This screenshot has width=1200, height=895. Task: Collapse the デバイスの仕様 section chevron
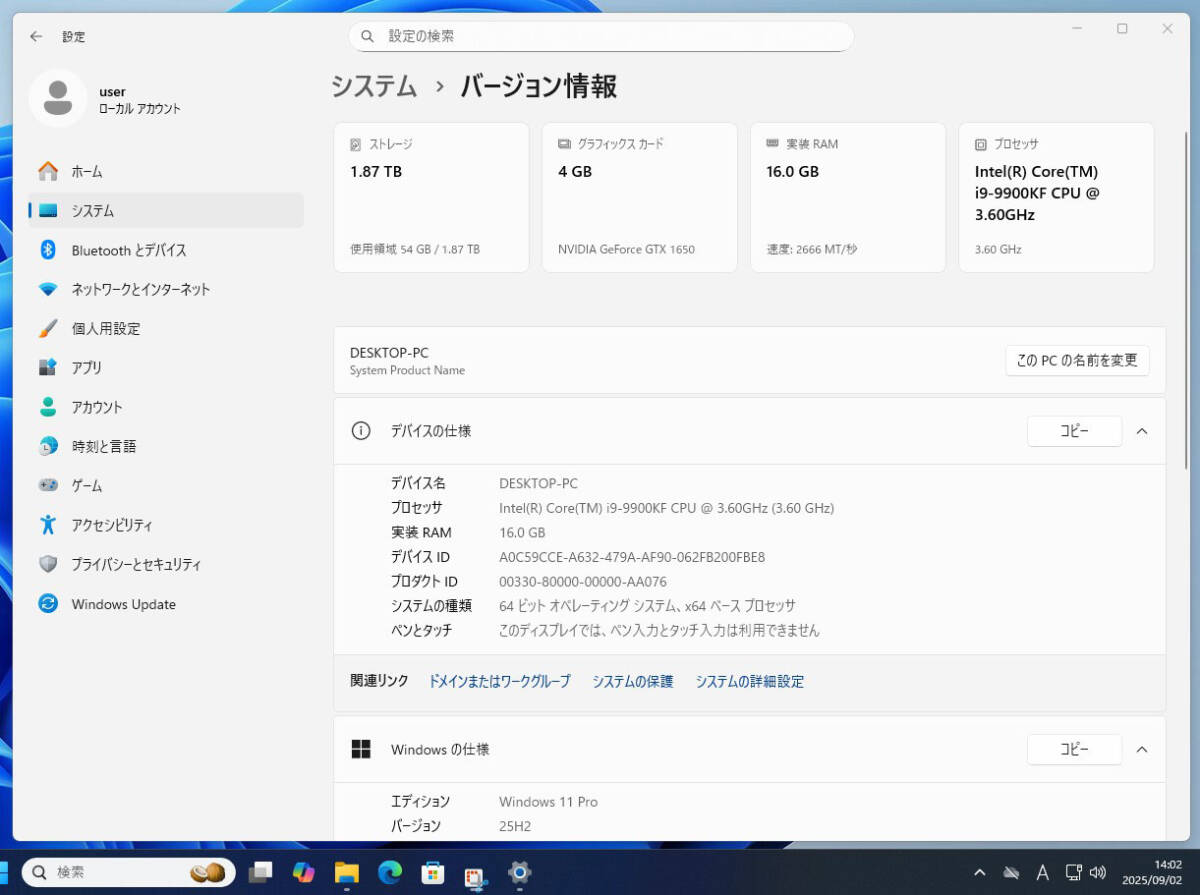pyautogui.click(x=1142, y=431)
